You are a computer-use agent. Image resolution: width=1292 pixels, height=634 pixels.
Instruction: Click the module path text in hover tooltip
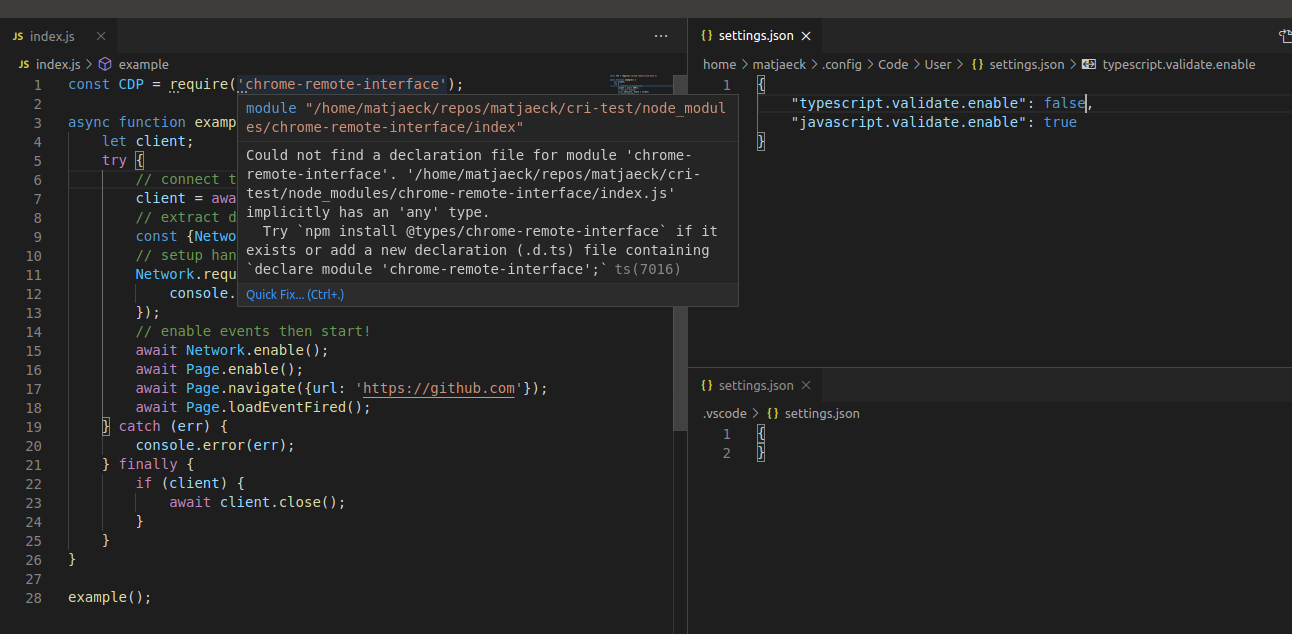(x=486, y=118)
